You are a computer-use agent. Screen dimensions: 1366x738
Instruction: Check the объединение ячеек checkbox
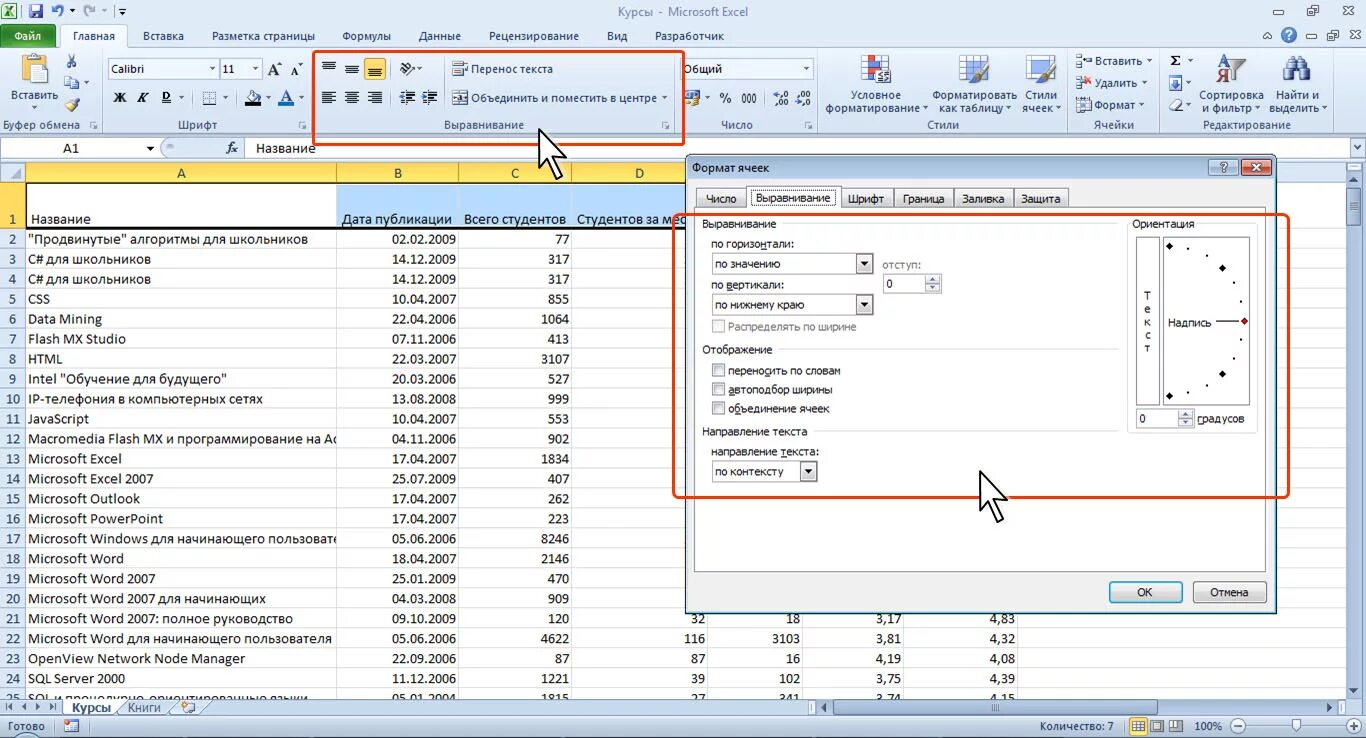[x=718, y=408]
